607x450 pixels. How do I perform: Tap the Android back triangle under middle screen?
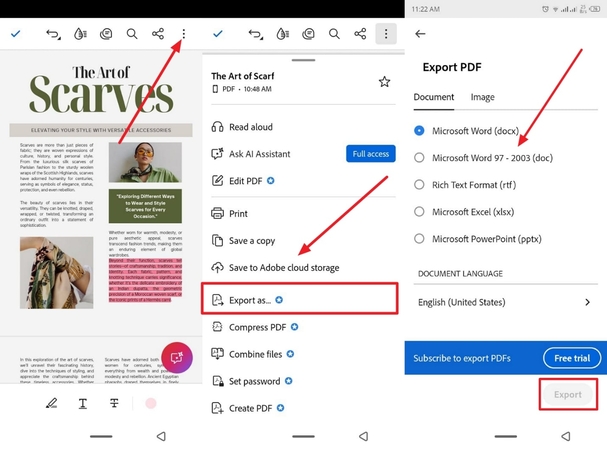(364, 436)
